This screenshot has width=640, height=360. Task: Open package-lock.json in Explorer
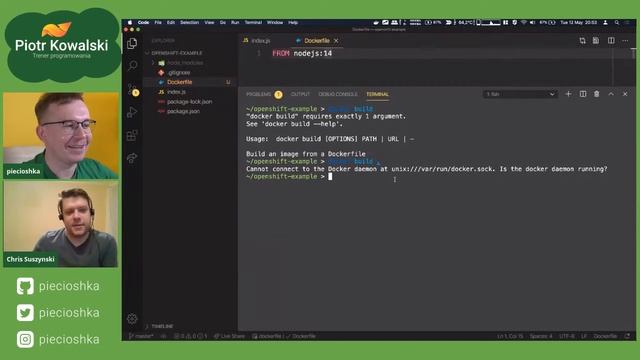[189, 102]
